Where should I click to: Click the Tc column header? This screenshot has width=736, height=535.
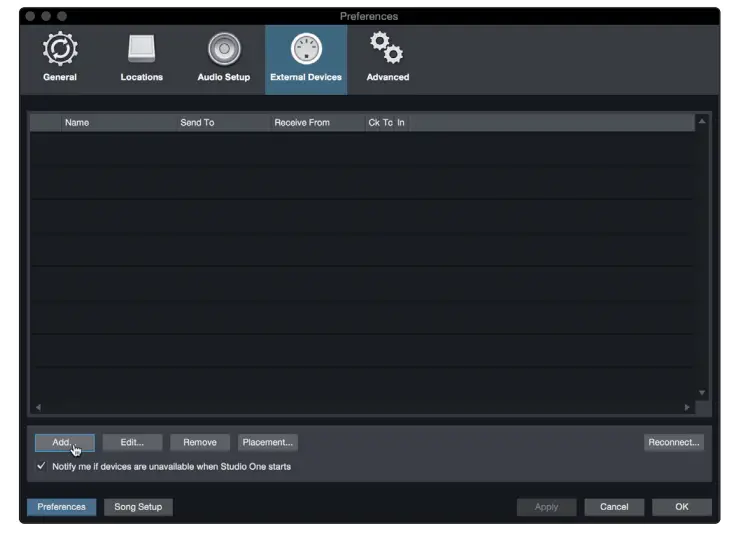pyautogui.click(x=388, y=122)
